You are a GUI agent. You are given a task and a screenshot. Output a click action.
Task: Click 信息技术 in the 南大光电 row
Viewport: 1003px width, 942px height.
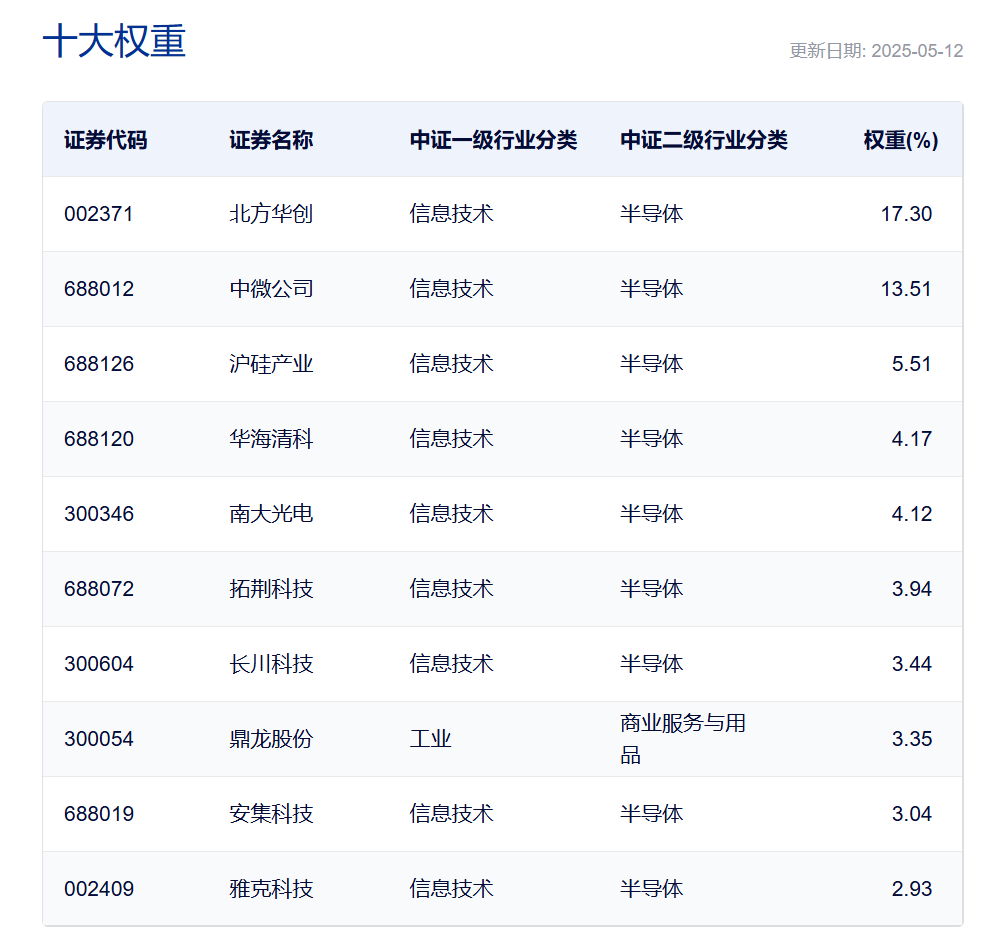point(452,514)
